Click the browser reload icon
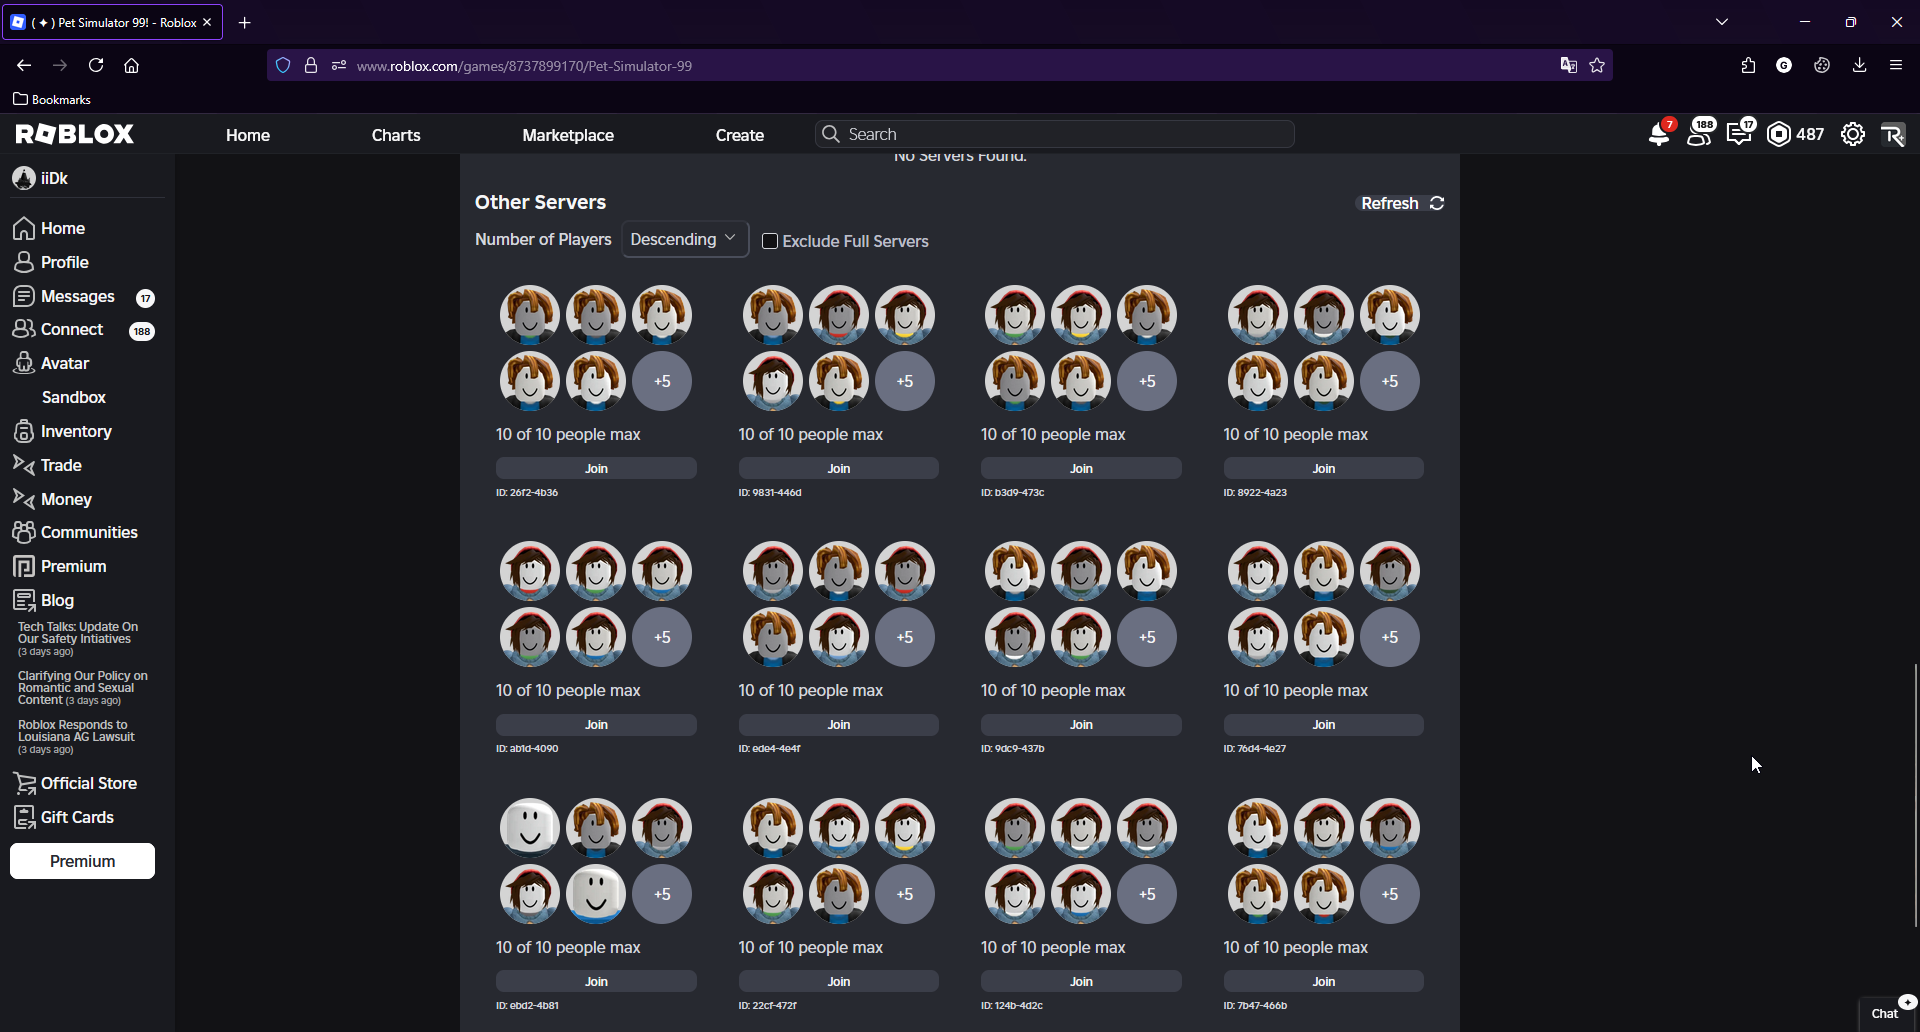The width and height of the screenshot is (1920, 1032). click(96, 65)
